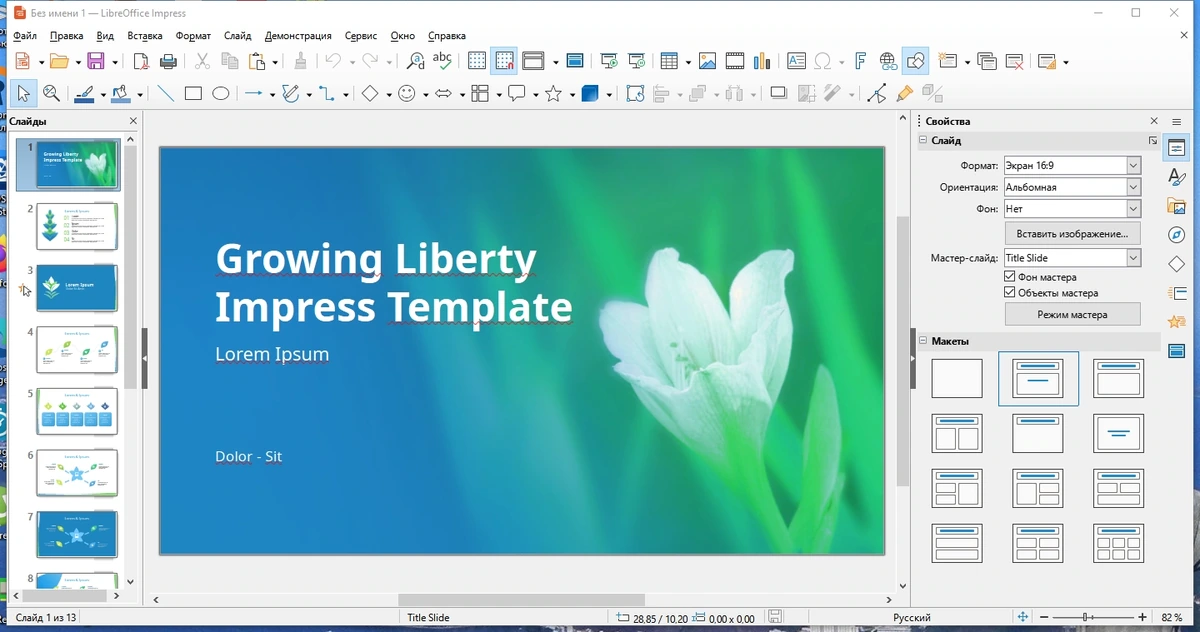
Task: Click Master Slide view icon
Action: coord(575,61)
